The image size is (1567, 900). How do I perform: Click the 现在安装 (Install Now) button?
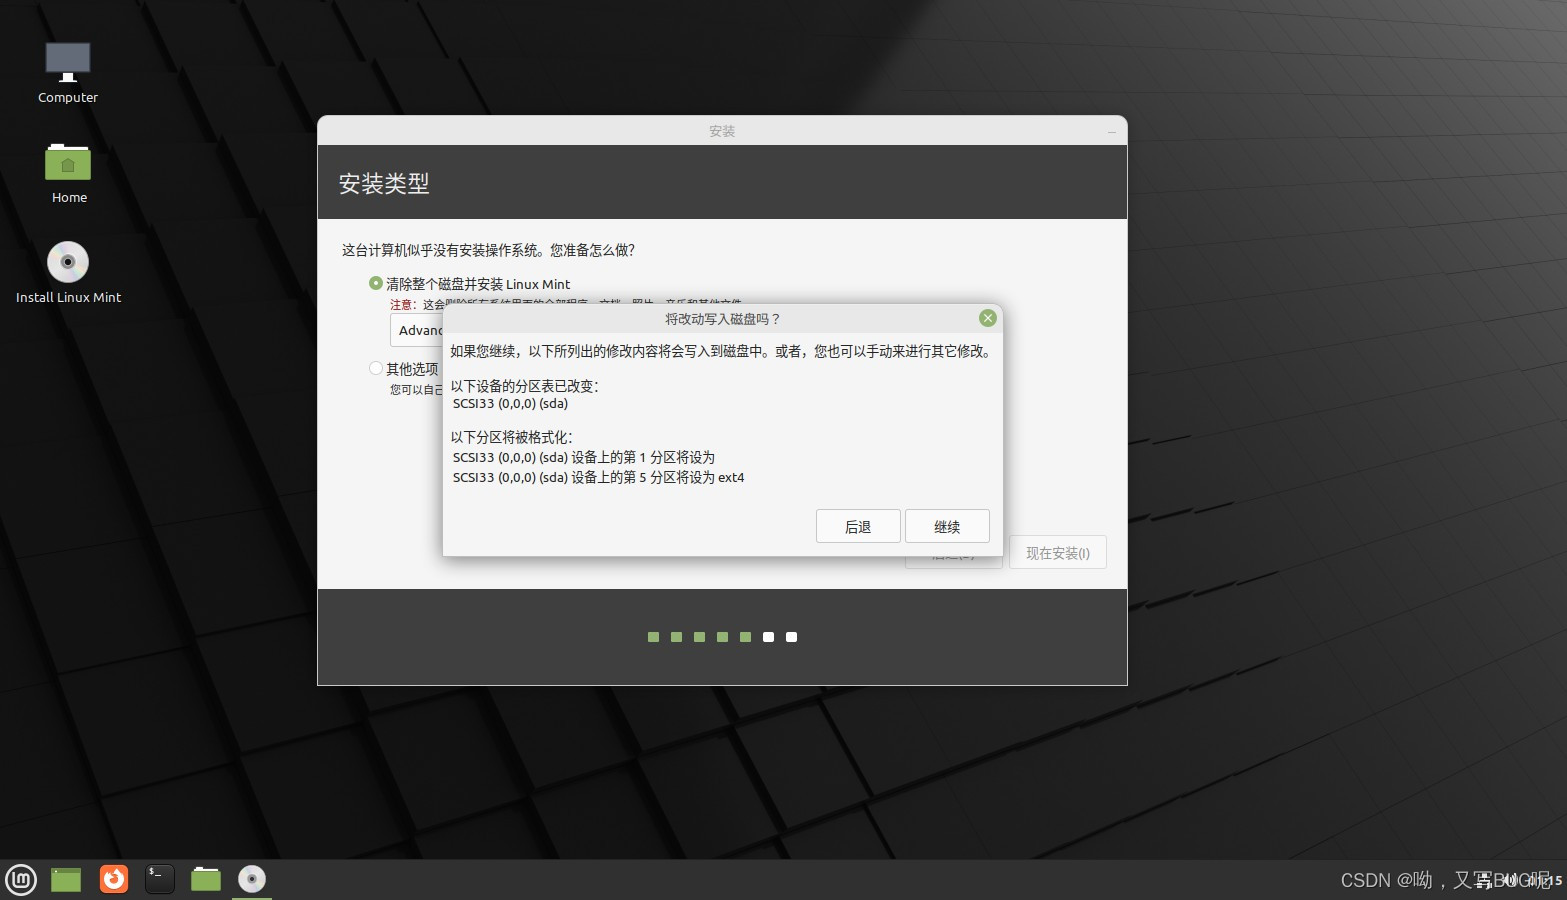tap(1058, 552)
